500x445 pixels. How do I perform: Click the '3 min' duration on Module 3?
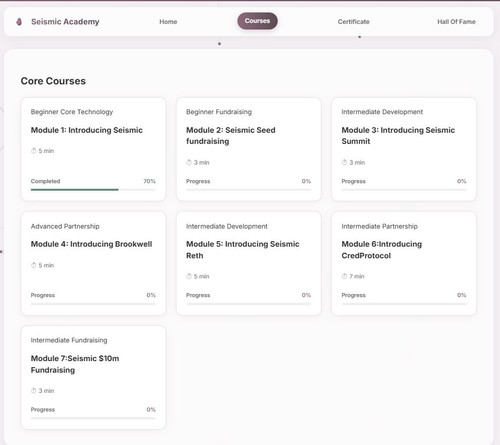coord(357,163)
